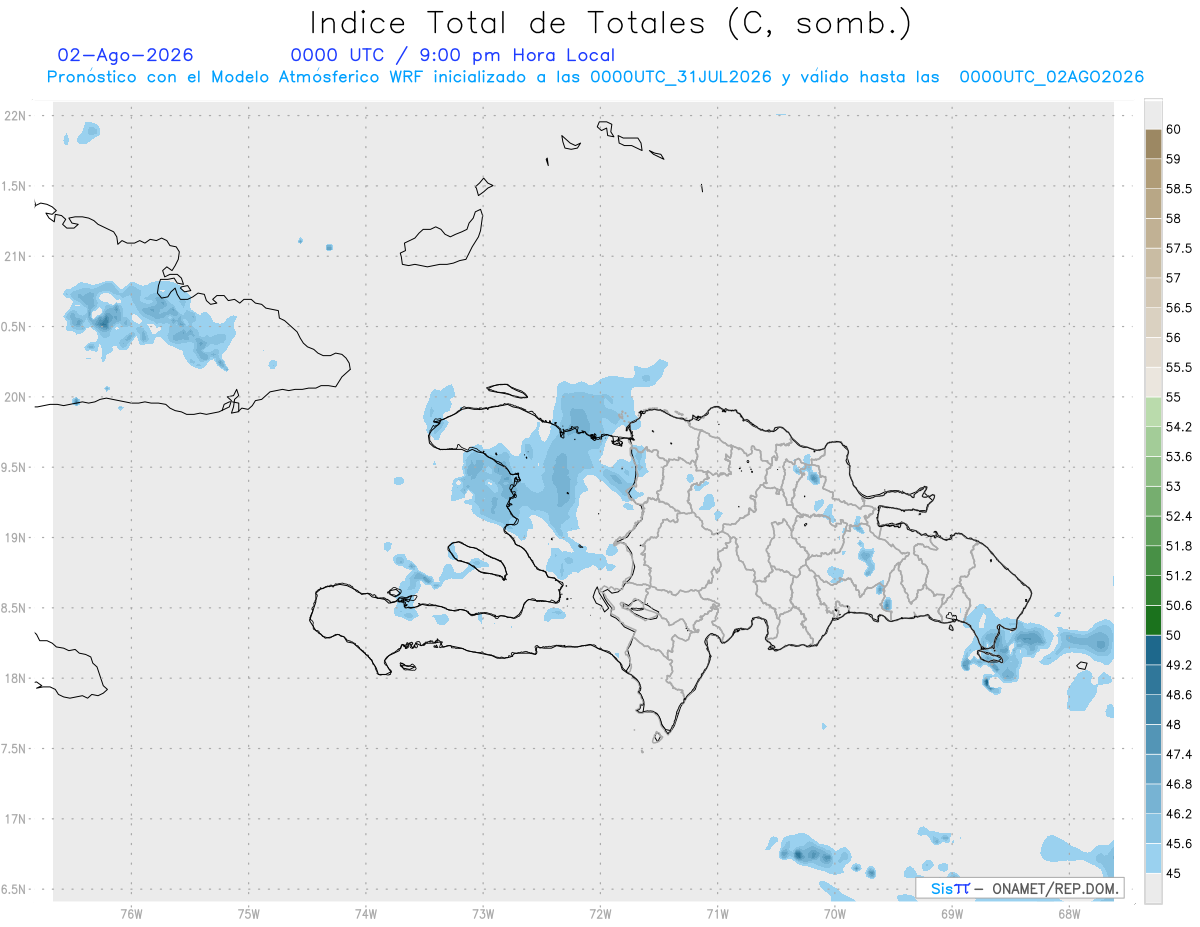This screenshot has width=1200, height=927.
Task: Click the "0.5N" latitude label
Action: (14, 327)
